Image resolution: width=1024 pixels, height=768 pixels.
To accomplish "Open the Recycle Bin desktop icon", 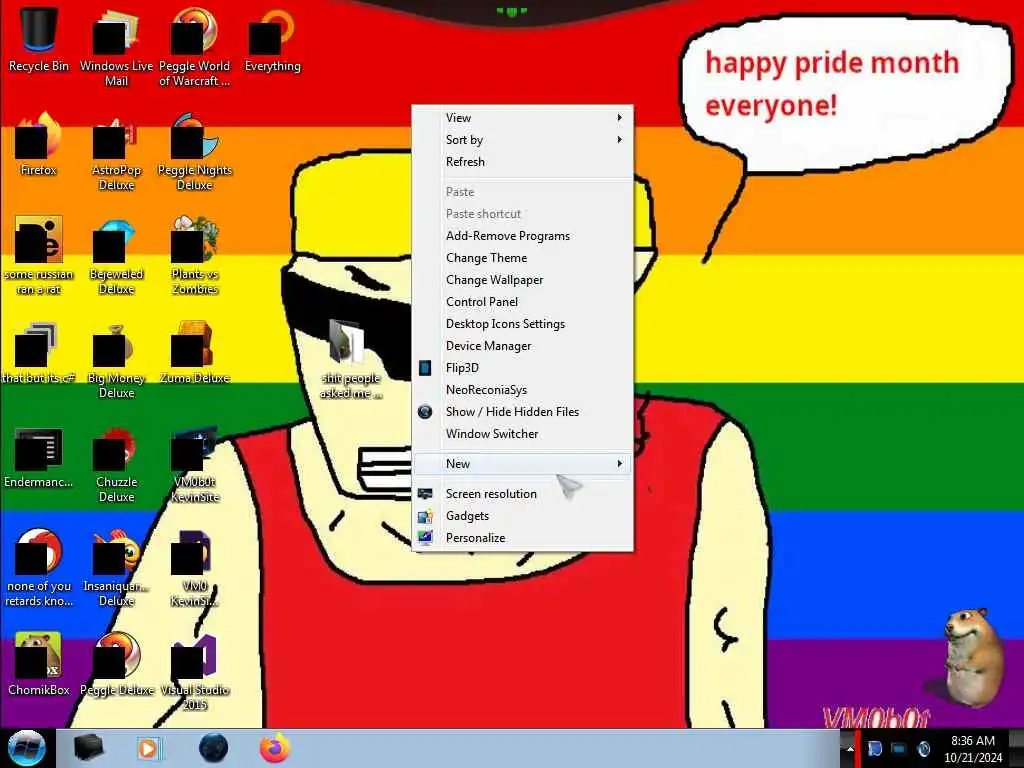I will pos(39,39).
